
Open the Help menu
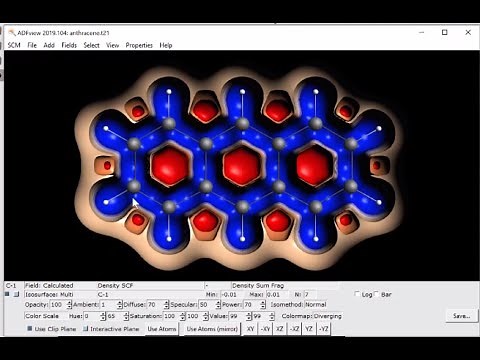pos(166,45)
